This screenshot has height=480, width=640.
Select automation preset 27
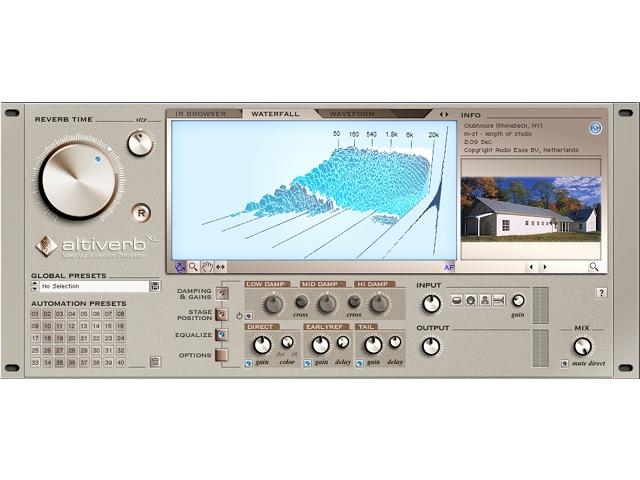point(60,350)
